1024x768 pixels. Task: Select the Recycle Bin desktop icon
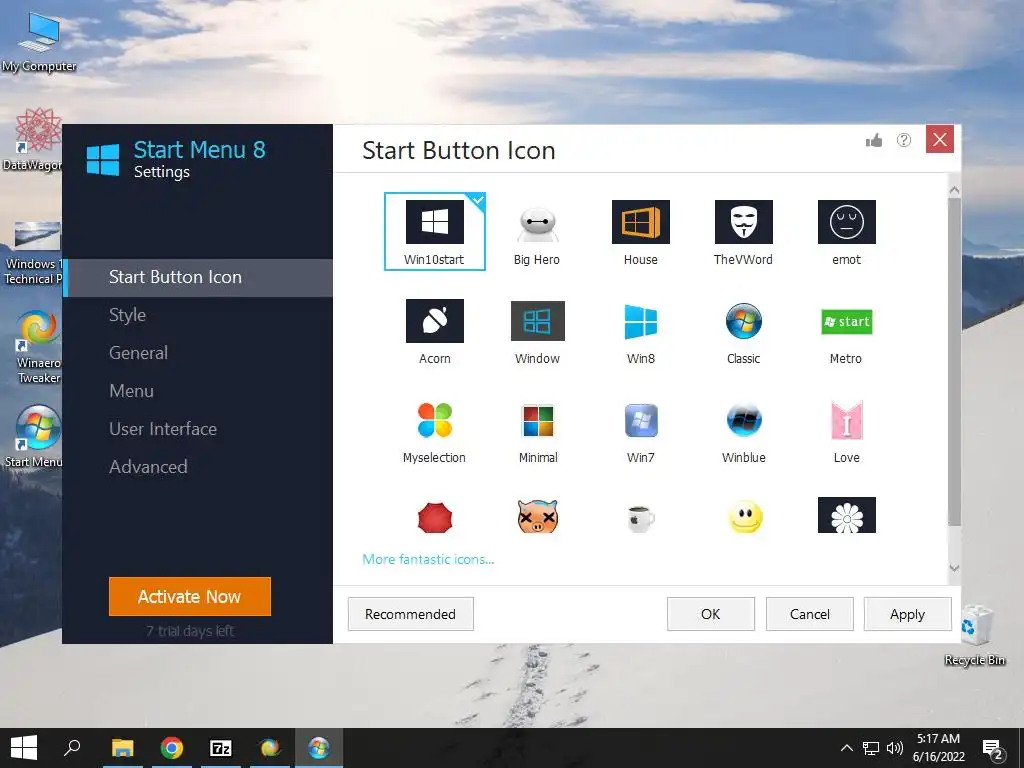coord(975,637)
